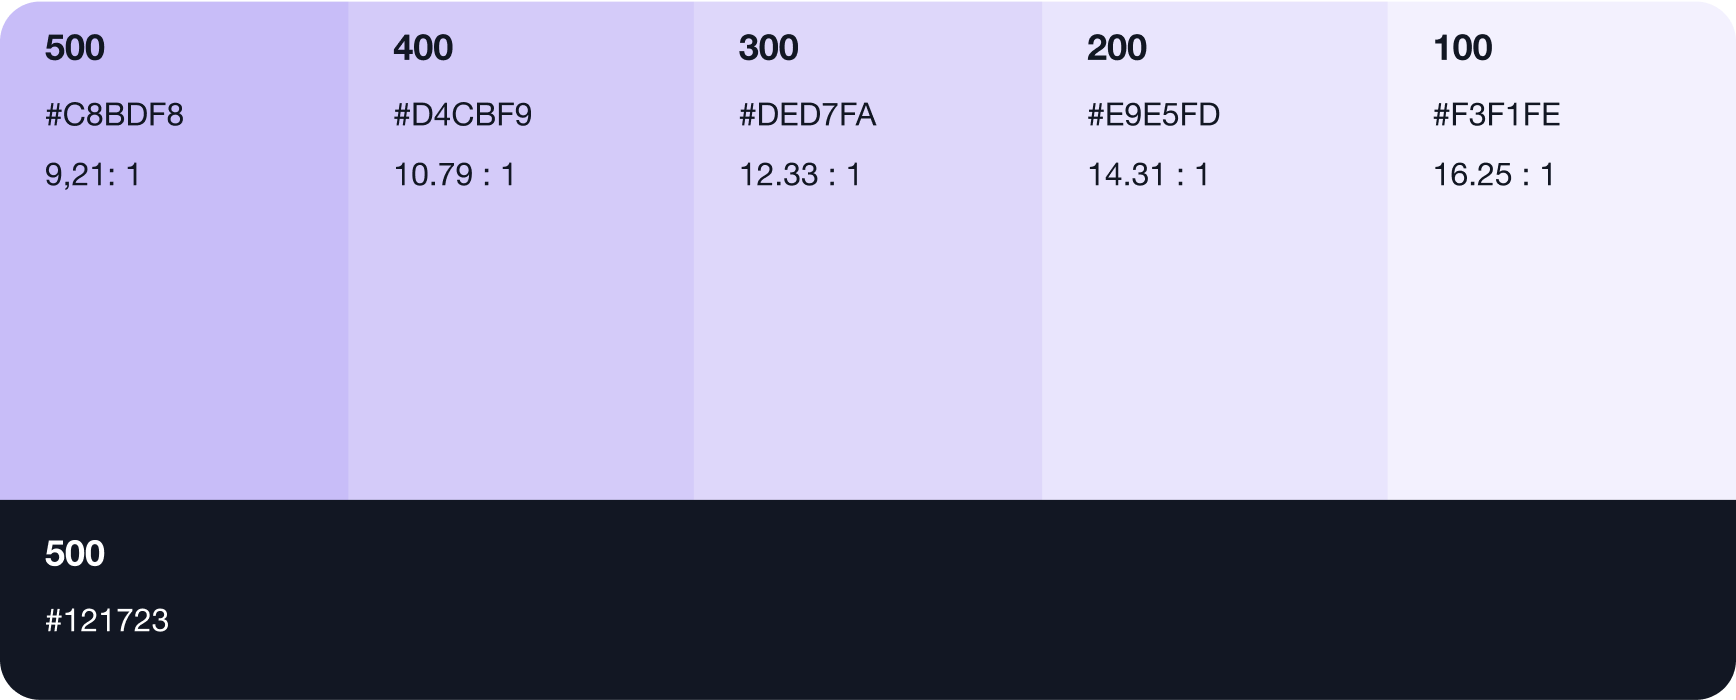The width and height of the screenshot is (1736, 700).
Task: Click the 200 shade heading
Action: pyautogui.click(x=1116, y=48)
